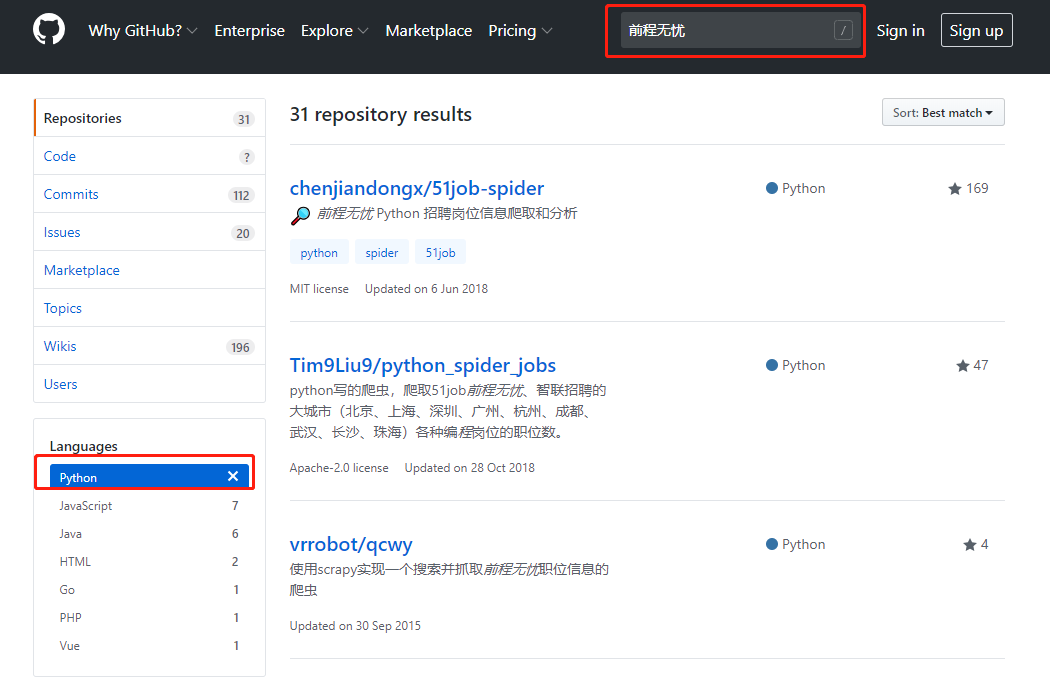Click the '31 repository results' heading
The height and width of the screenshot is (686, 1050).
pos(380,115)
